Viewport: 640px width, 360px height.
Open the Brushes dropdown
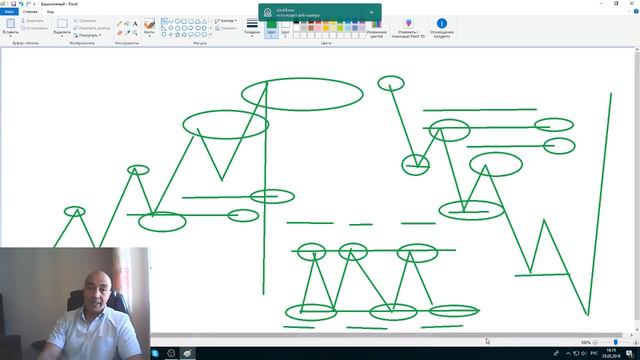tap(149, 36)
